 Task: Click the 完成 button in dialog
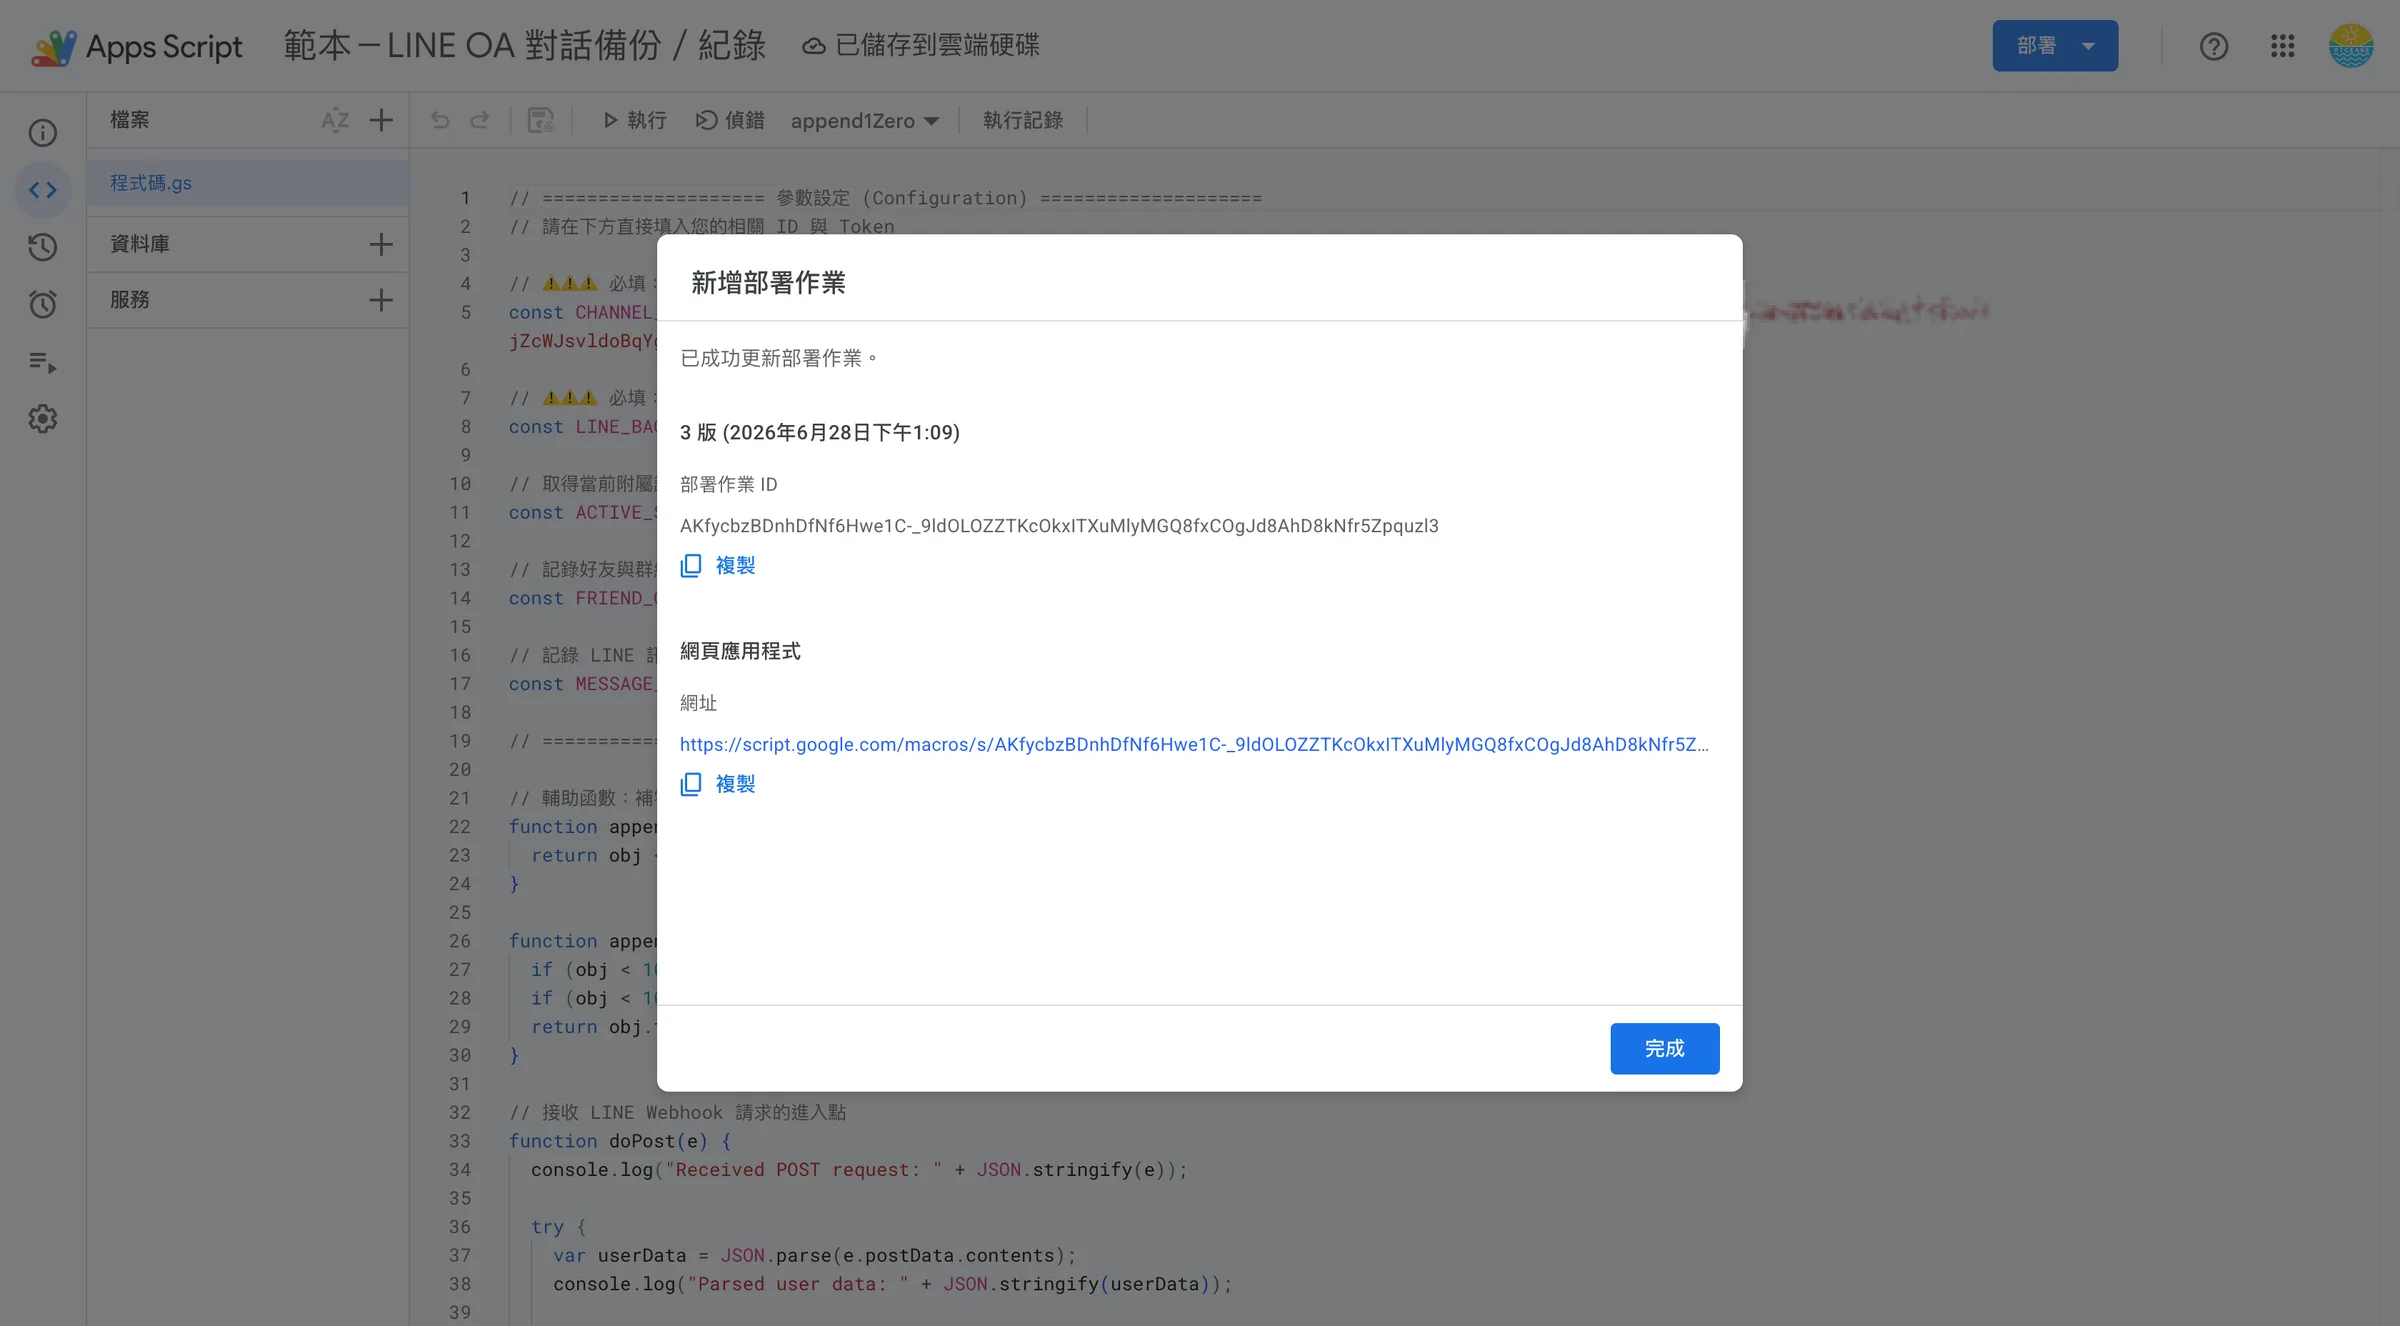point(1665,1048)
